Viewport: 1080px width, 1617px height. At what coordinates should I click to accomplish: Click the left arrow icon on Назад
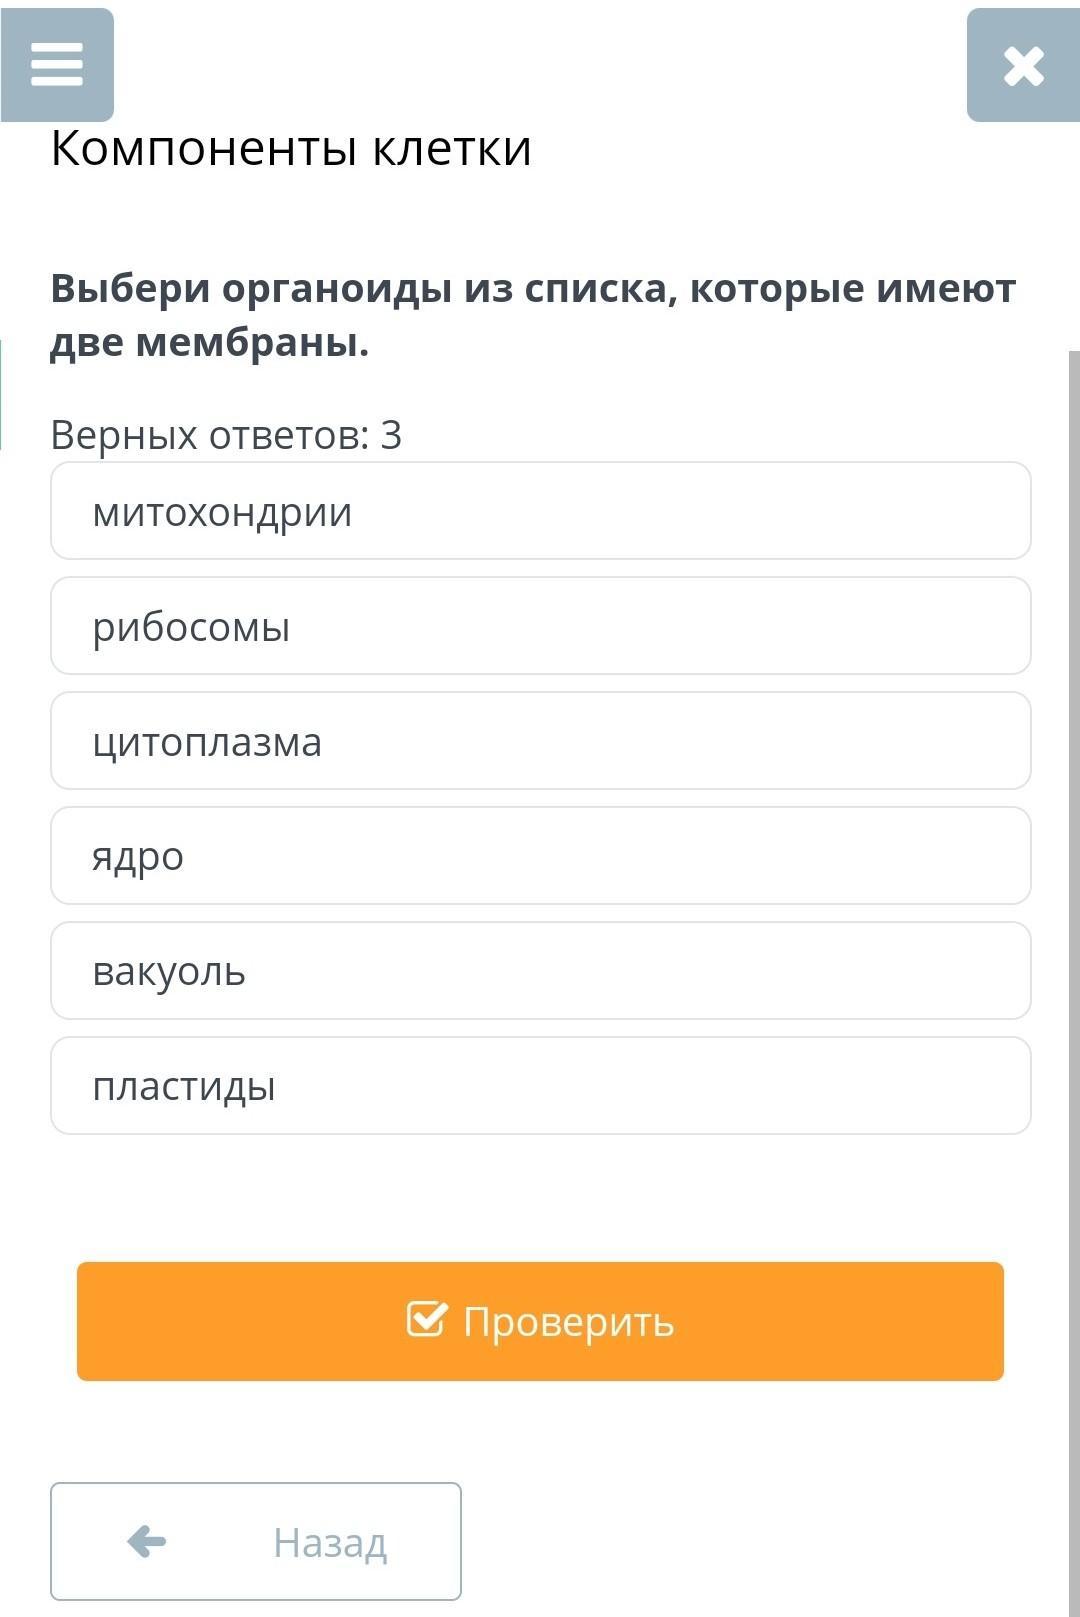[x=147, y=1541]
